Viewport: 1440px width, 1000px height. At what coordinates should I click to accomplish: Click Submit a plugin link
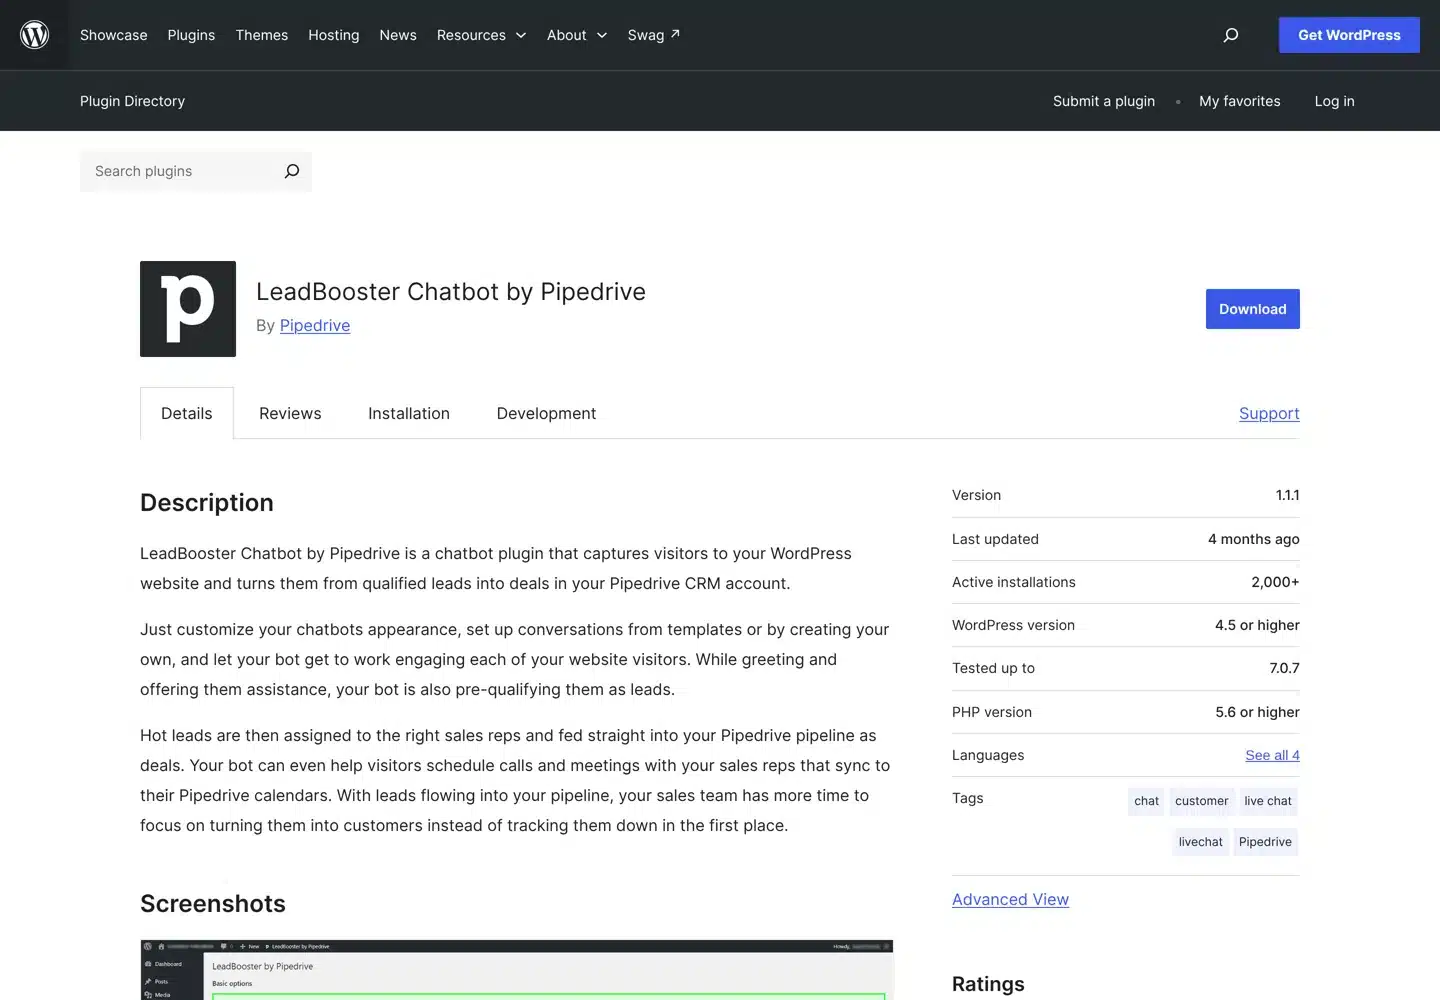(x=1104, y=101)
